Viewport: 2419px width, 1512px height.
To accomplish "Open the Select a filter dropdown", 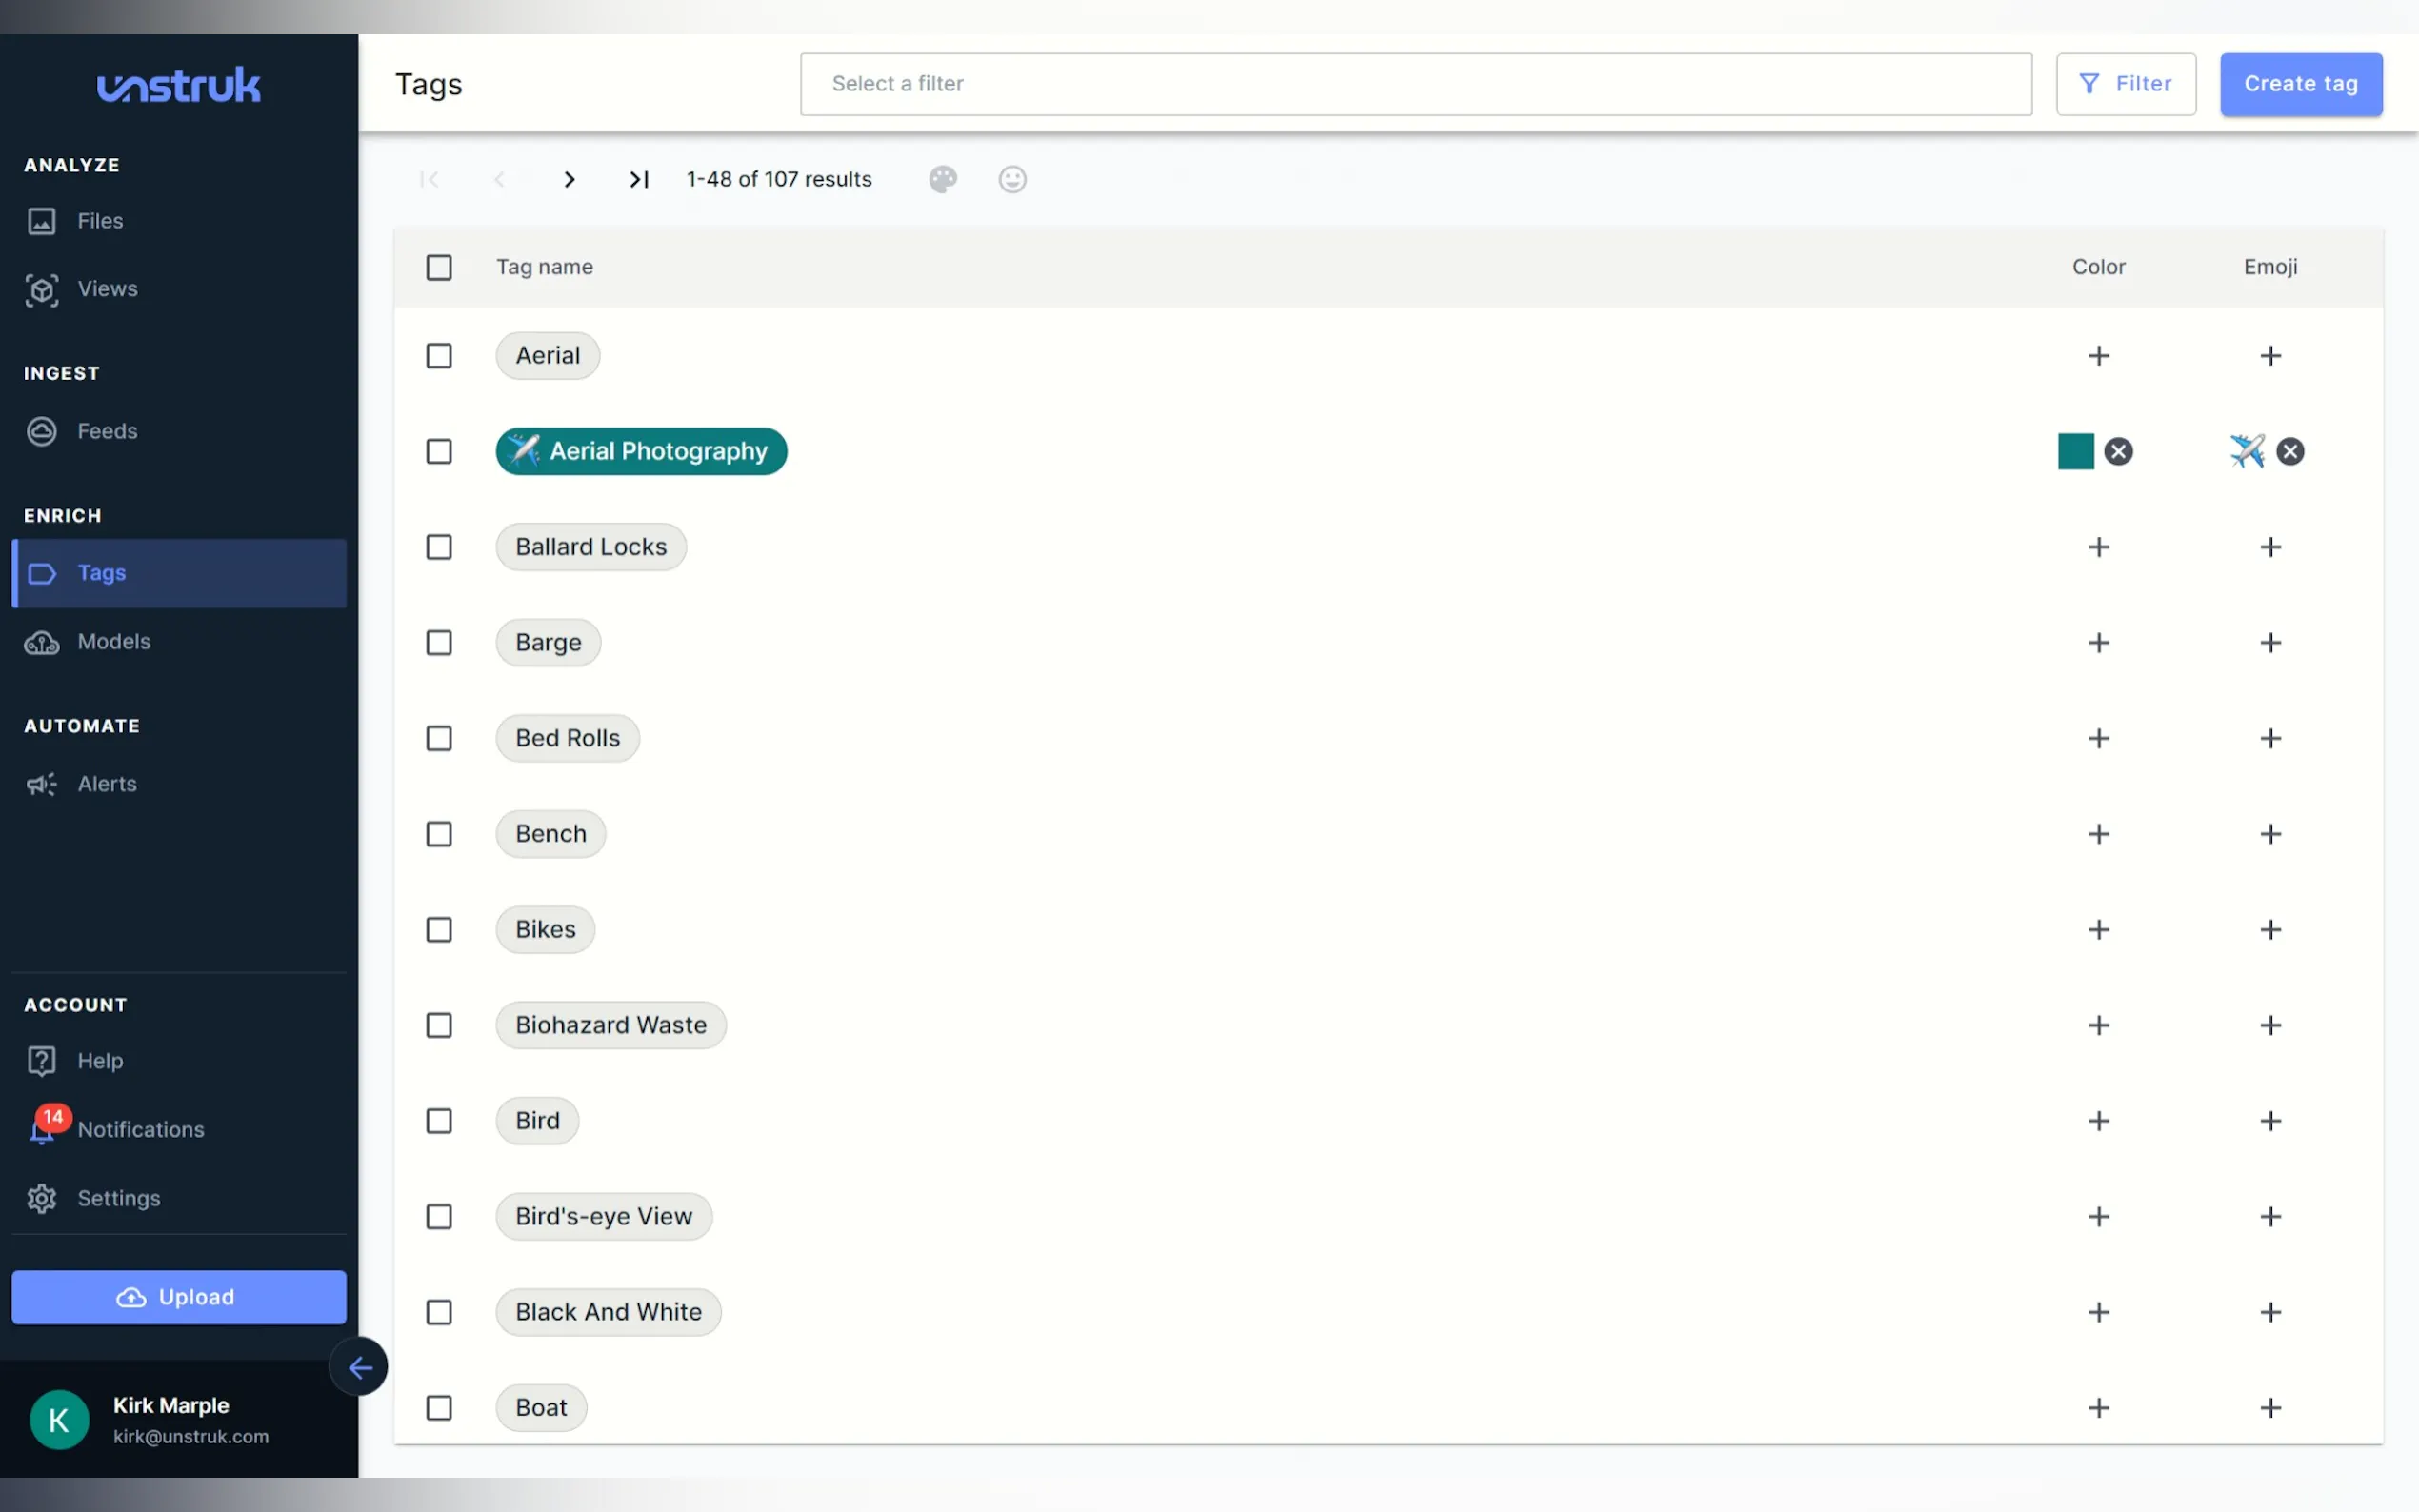I will pos(1415,84).
